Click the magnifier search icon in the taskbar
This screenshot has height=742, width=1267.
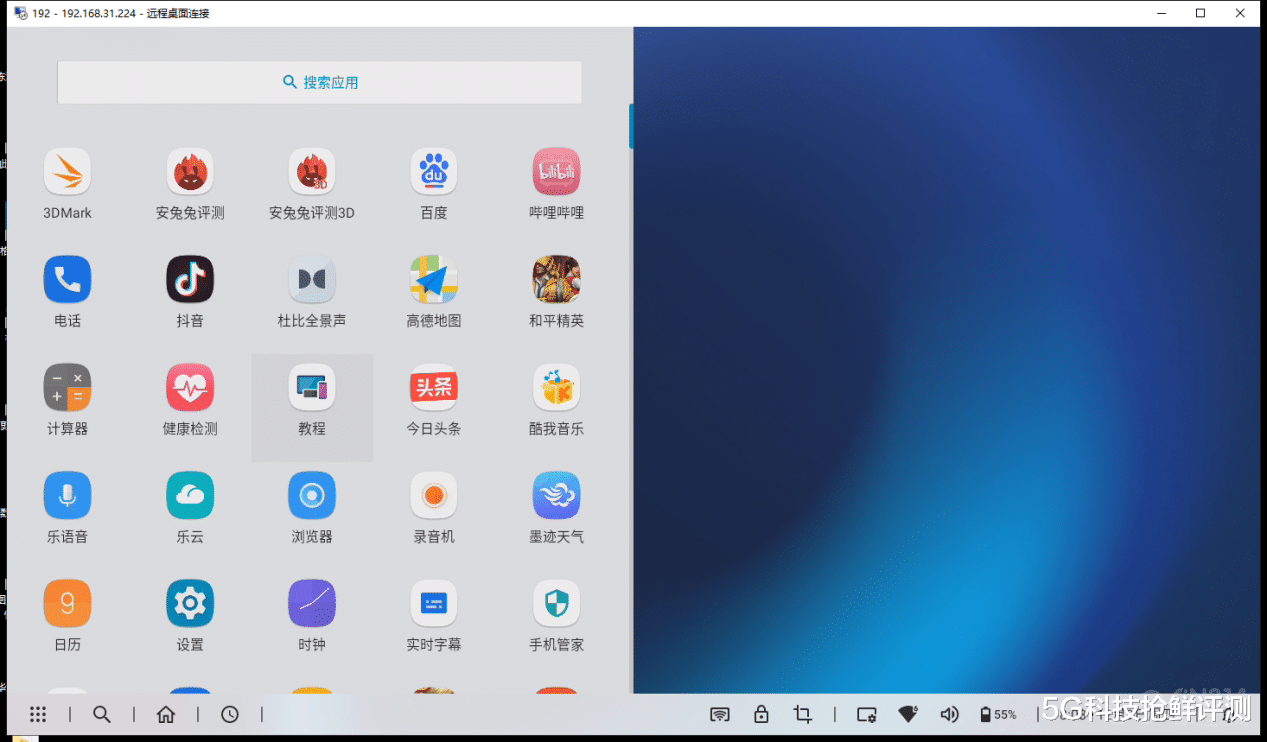click(x=101, y=714)
